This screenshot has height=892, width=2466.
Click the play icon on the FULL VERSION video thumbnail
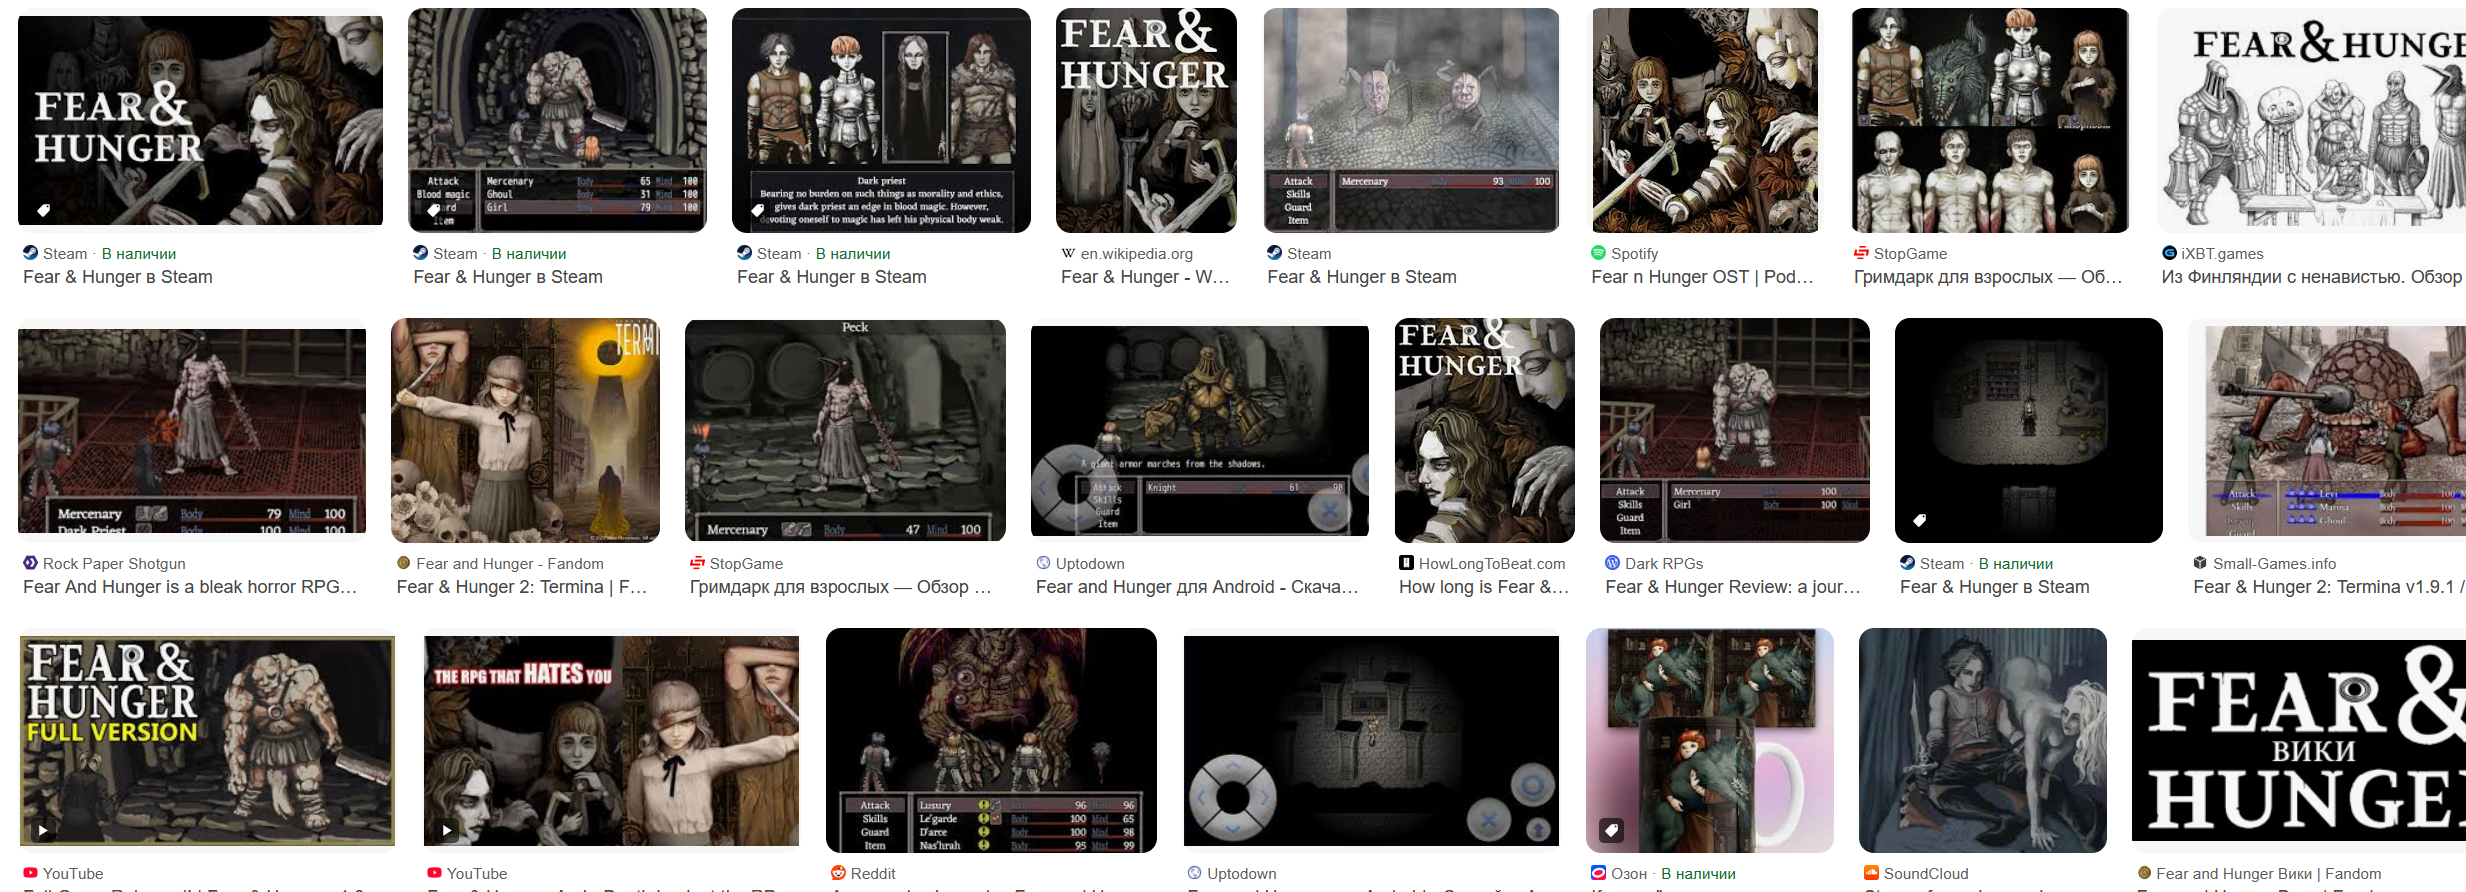[42, 830]
